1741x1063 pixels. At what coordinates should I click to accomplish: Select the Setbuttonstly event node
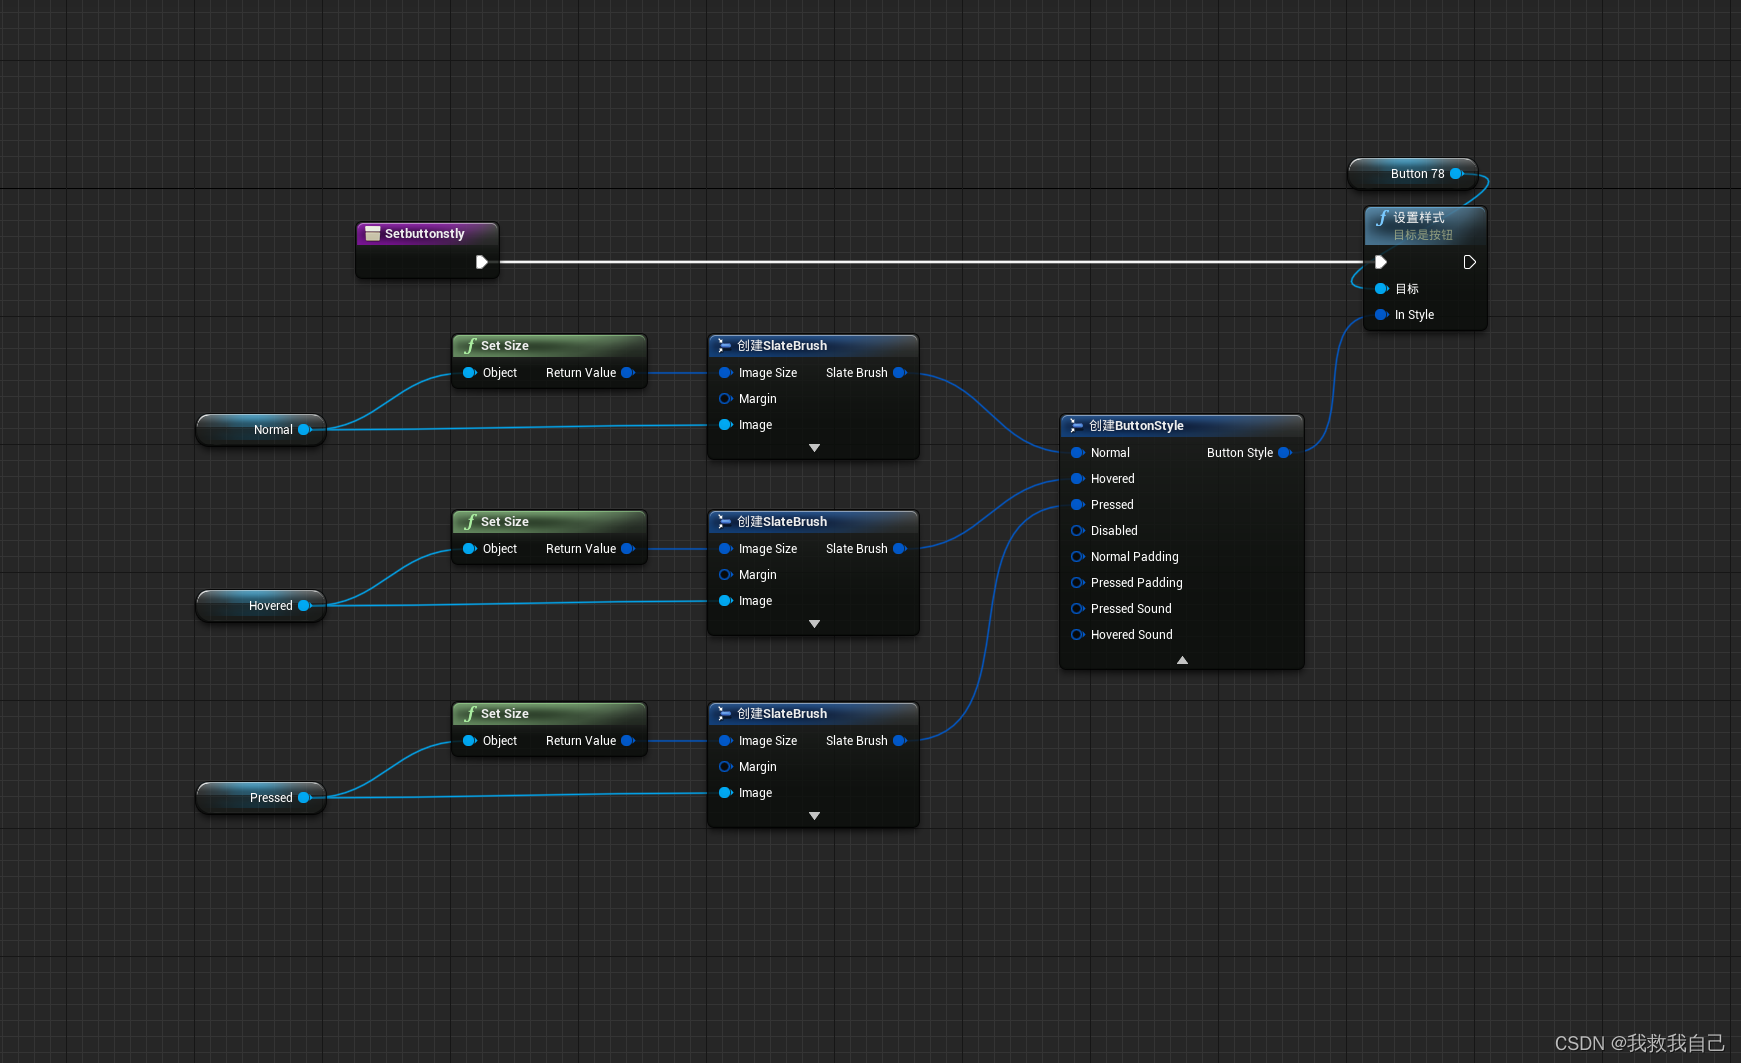(426, 233)
